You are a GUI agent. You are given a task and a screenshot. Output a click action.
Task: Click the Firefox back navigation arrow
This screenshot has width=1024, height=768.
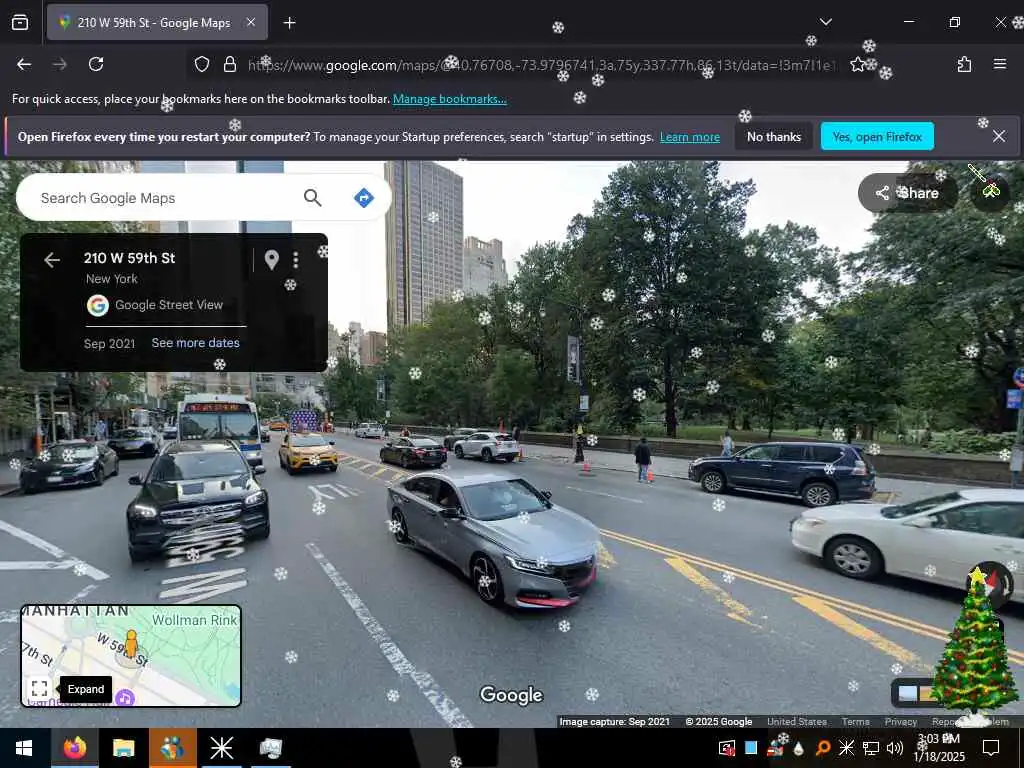coord(24,64)
